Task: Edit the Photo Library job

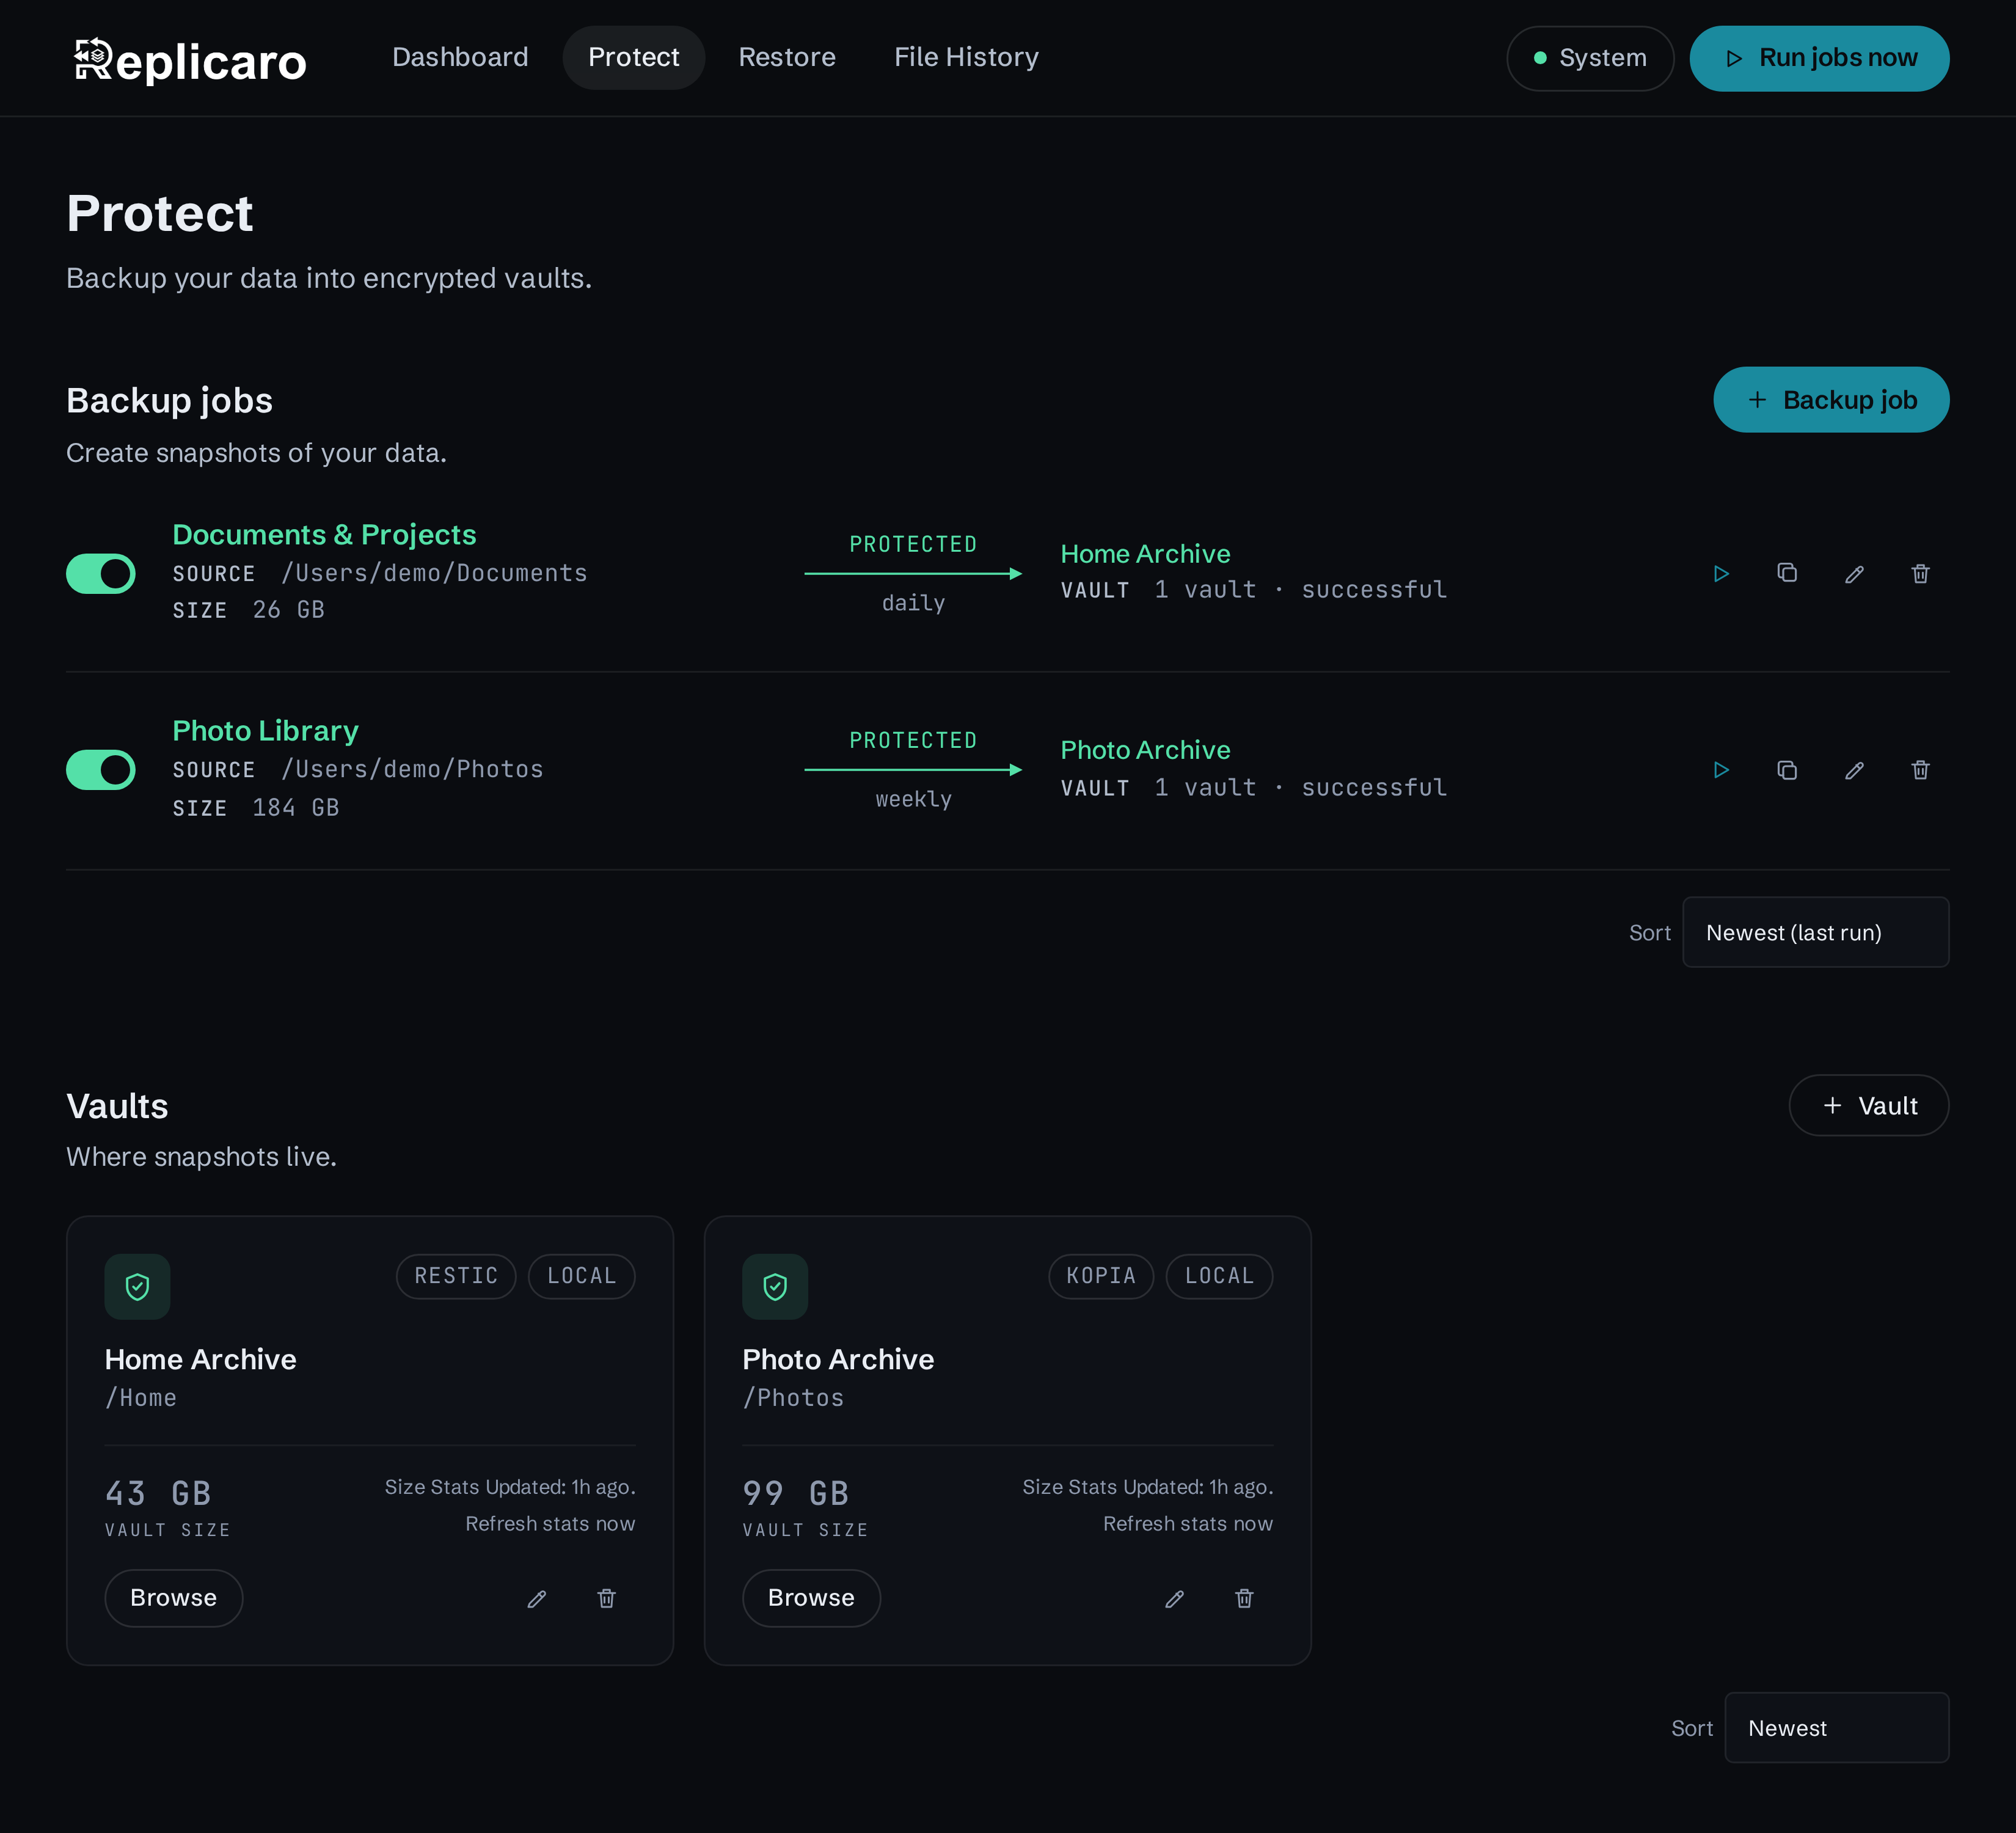Action: point(1854,770)
